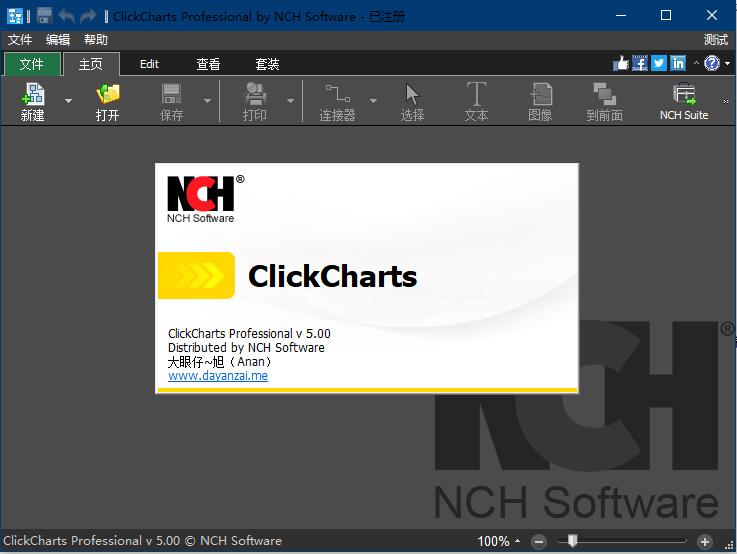737x554 pixels.
Task: Switch to the 主页 tab
Action: pyautogui.click(x=91, y=64)
